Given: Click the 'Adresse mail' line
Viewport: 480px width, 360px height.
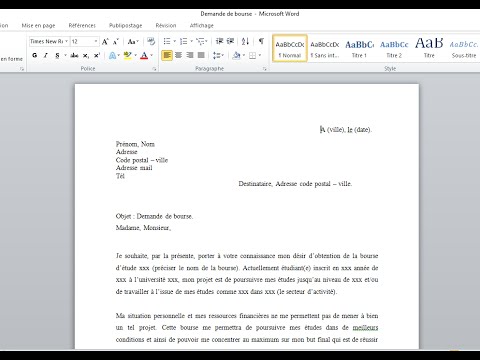Looking at the screenshot, I should 134,168.
